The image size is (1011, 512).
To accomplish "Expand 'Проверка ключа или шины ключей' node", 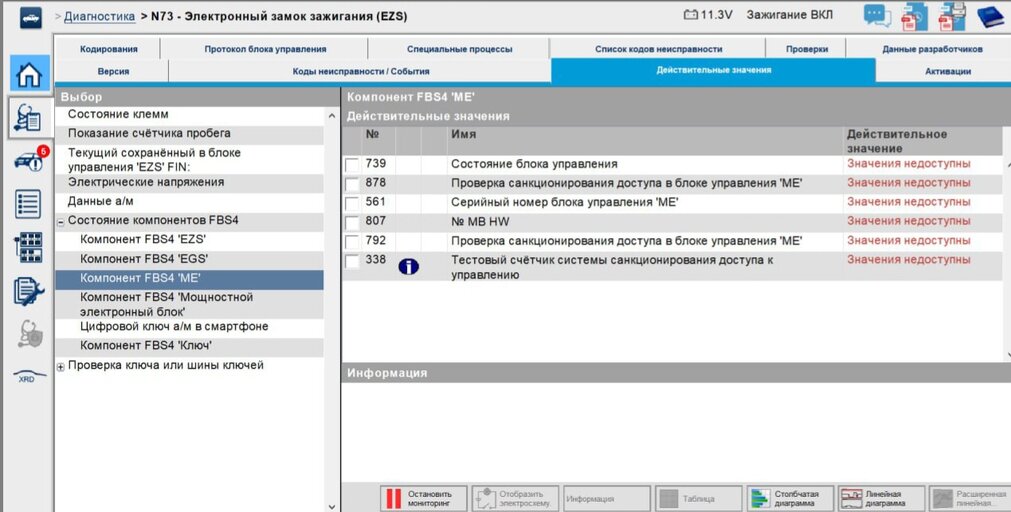I will 61,367.
